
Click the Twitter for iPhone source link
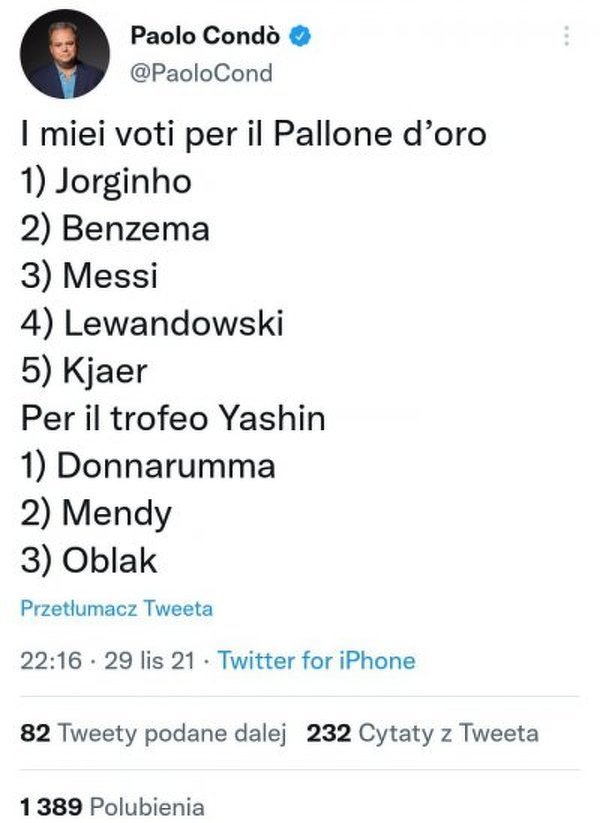[316, 660]
